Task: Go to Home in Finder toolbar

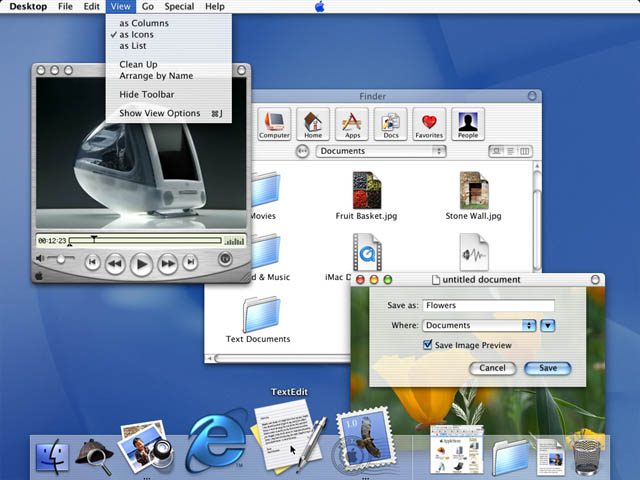Action: [x=313, y=123]
